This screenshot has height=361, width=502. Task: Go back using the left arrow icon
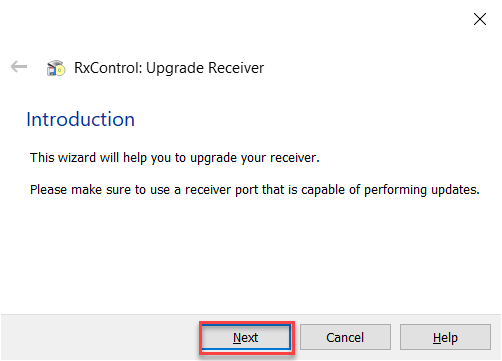tap(19, 67)
